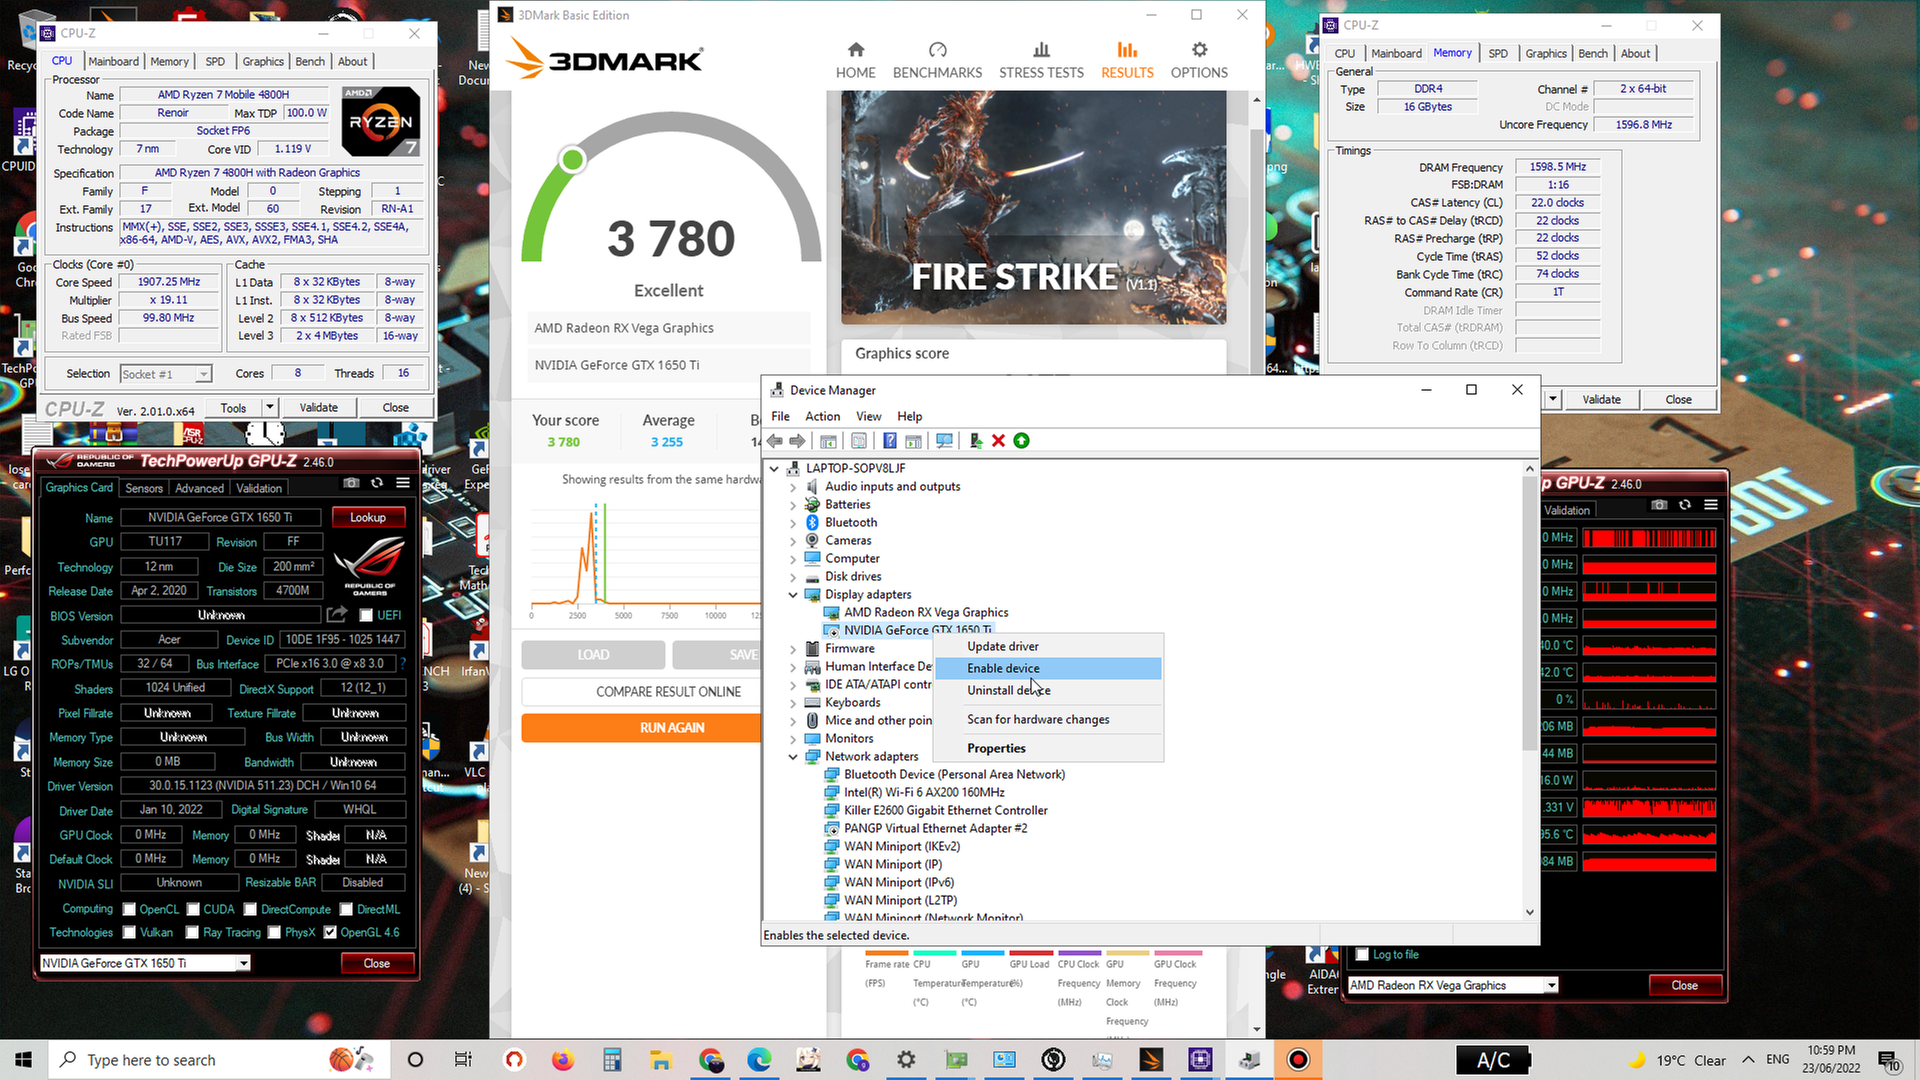Open GPU-Z hamburger menu
The height and width of the screenshot is (1080, 1920).
point(403,483)
